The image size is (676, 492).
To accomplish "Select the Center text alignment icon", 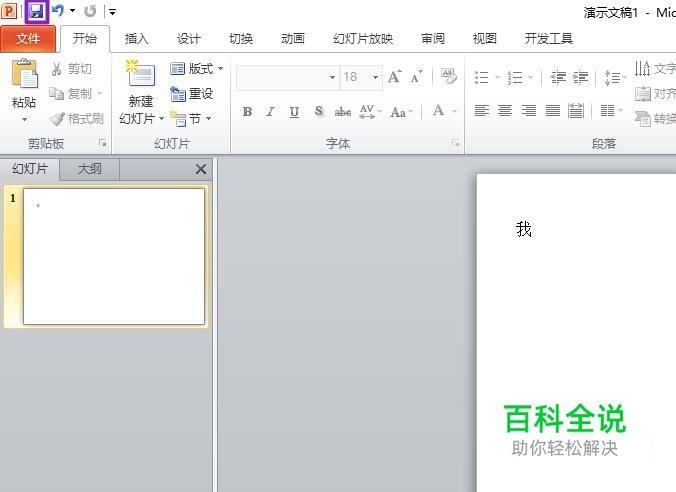I will 505,111.
